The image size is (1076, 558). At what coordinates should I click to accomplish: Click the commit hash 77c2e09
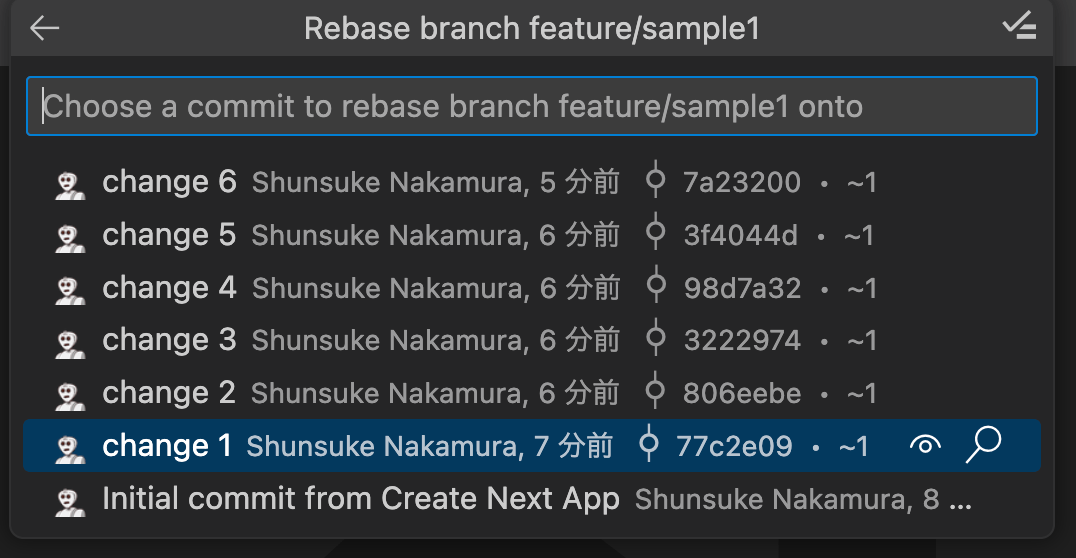click(x=734, y=446)
